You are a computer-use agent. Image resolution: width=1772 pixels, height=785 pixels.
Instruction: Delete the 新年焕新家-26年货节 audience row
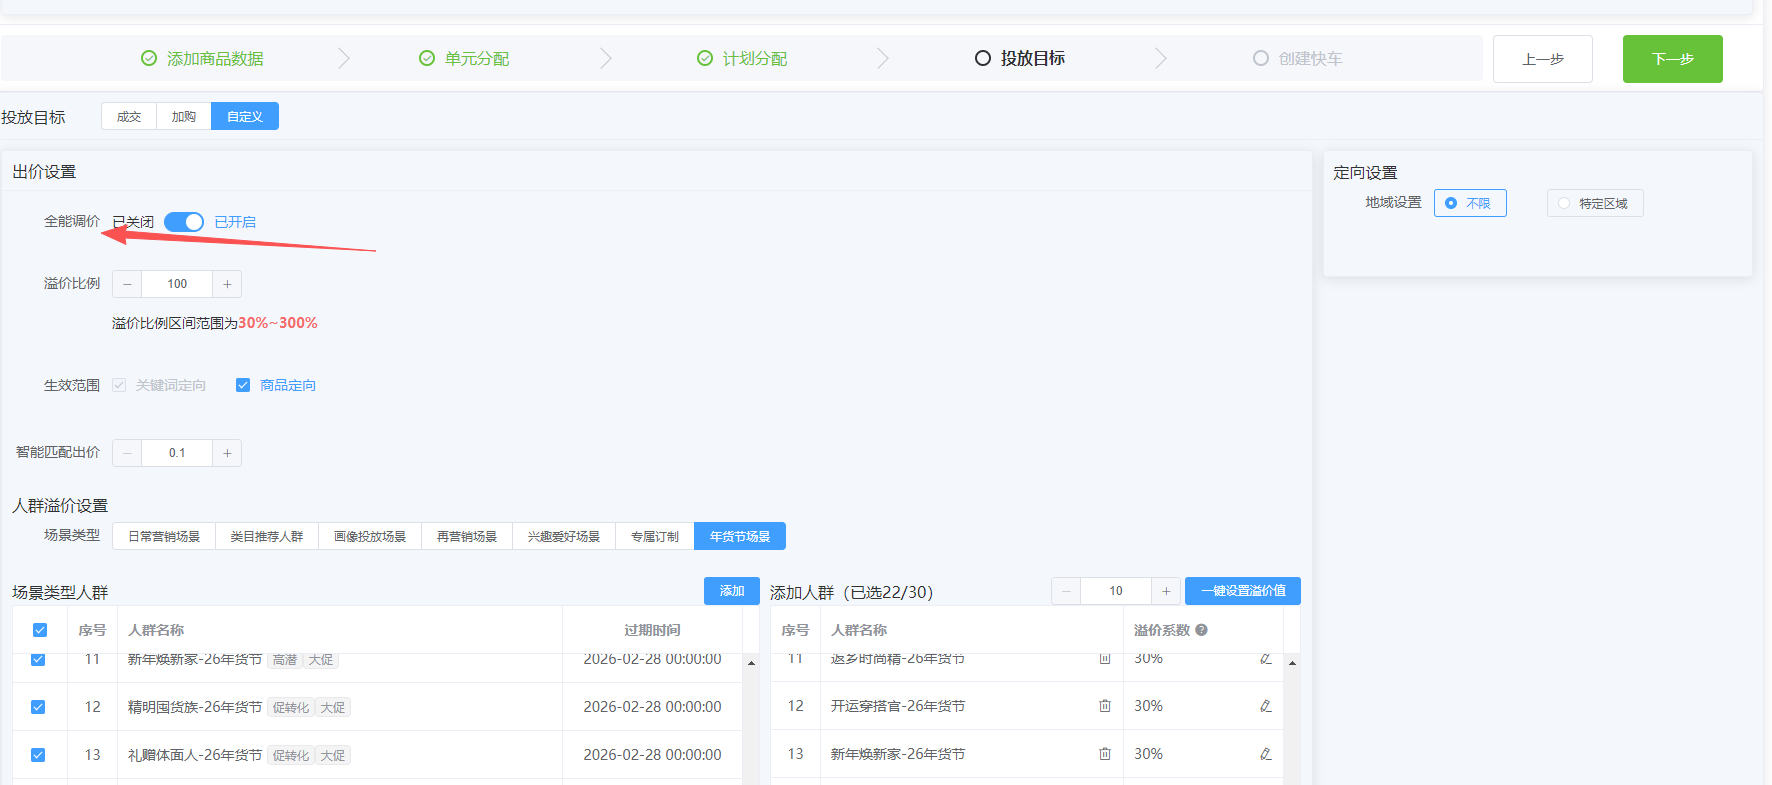pyautogui.click(x=1105, y=754)
